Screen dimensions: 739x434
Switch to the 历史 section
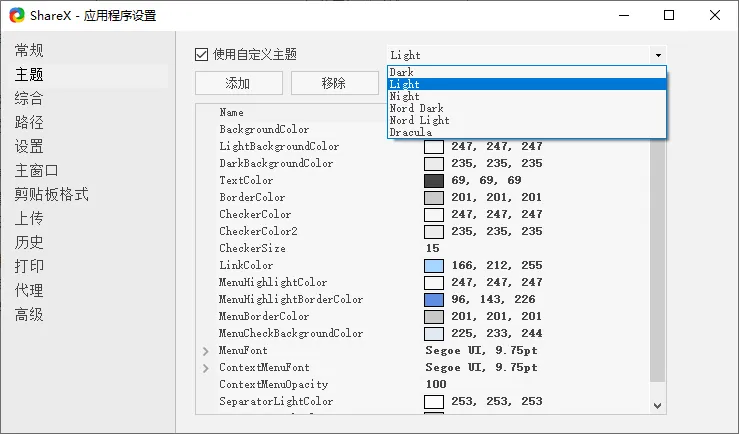tap(29, 242)
